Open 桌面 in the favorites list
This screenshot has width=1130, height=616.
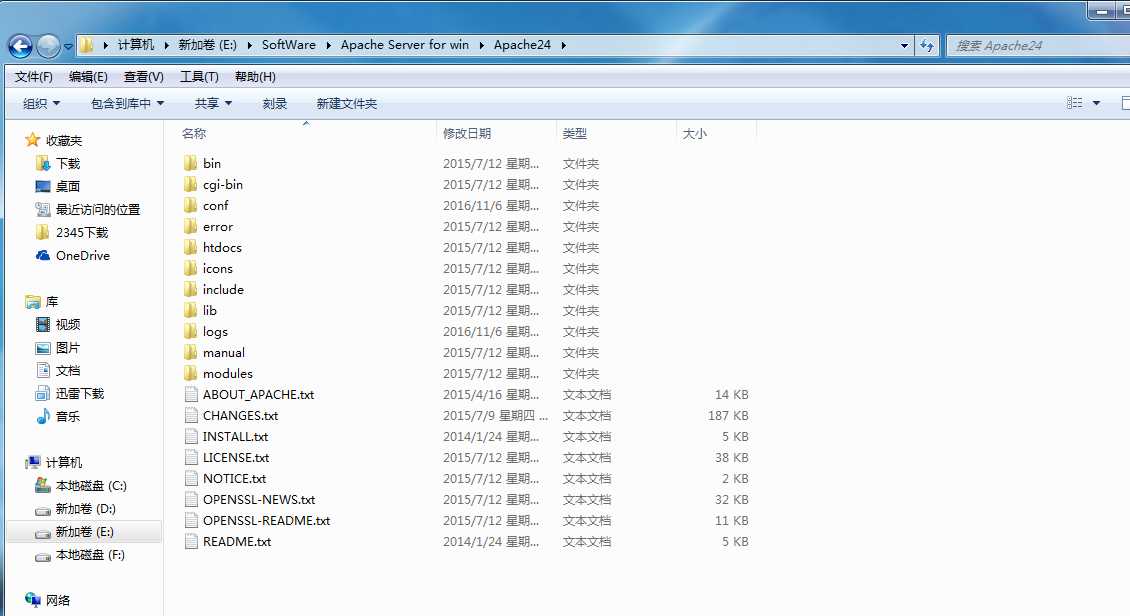click(68, 187)
